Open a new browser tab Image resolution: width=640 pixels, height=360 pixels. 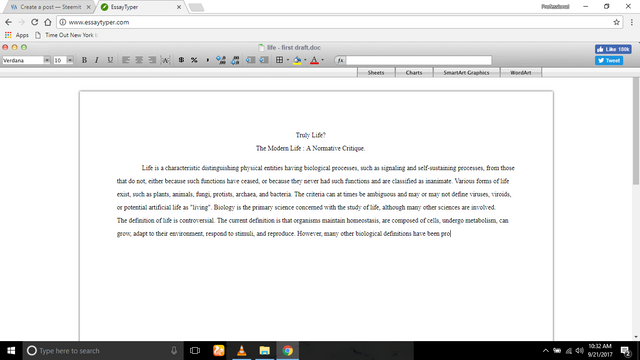tap(196, 7)
